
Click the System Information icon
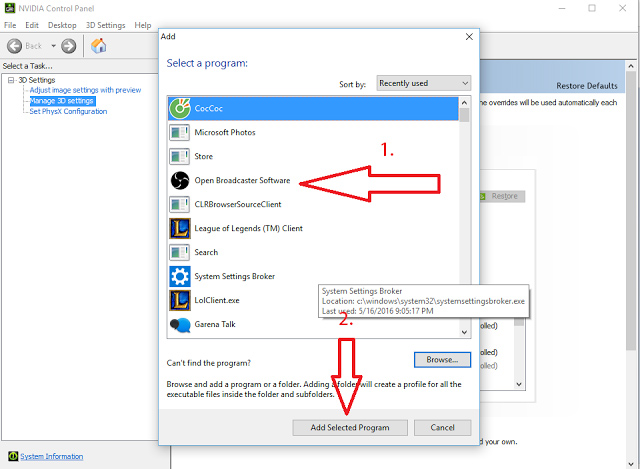[x=13, y=456]
